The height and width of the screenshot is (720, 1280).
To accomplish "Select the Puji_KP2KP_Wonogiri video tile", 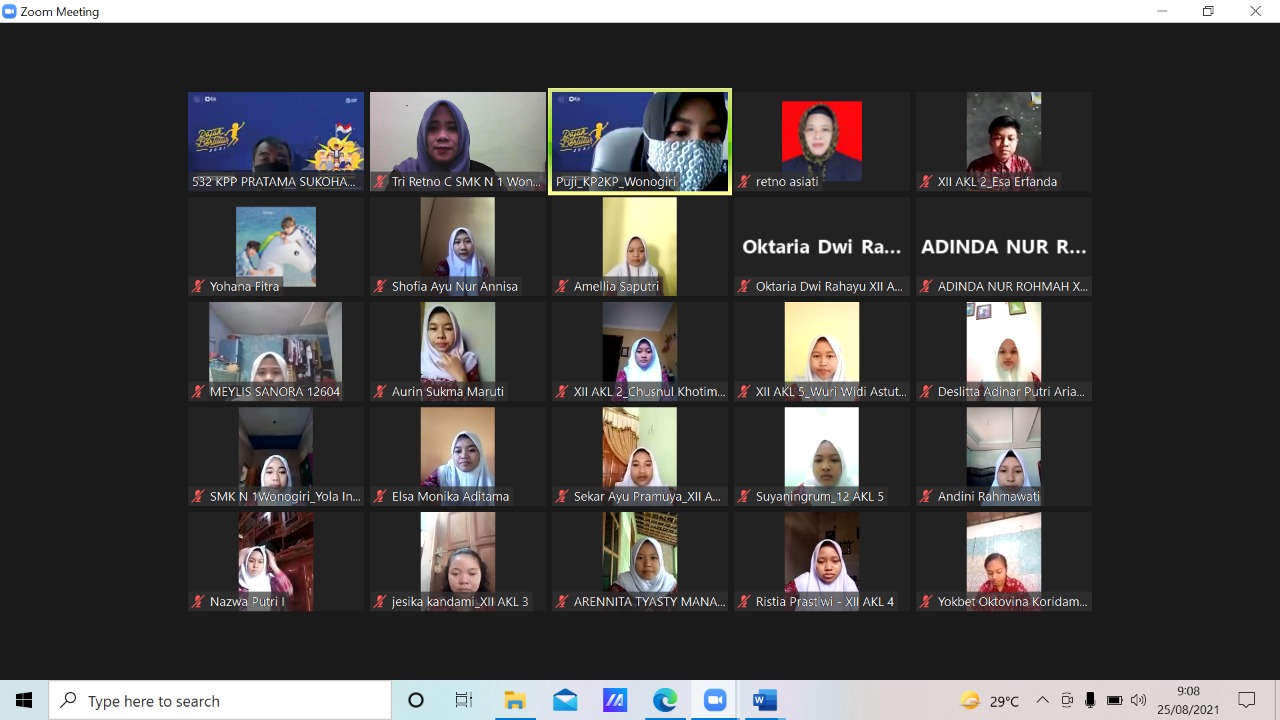I will (x=640, y=140).
